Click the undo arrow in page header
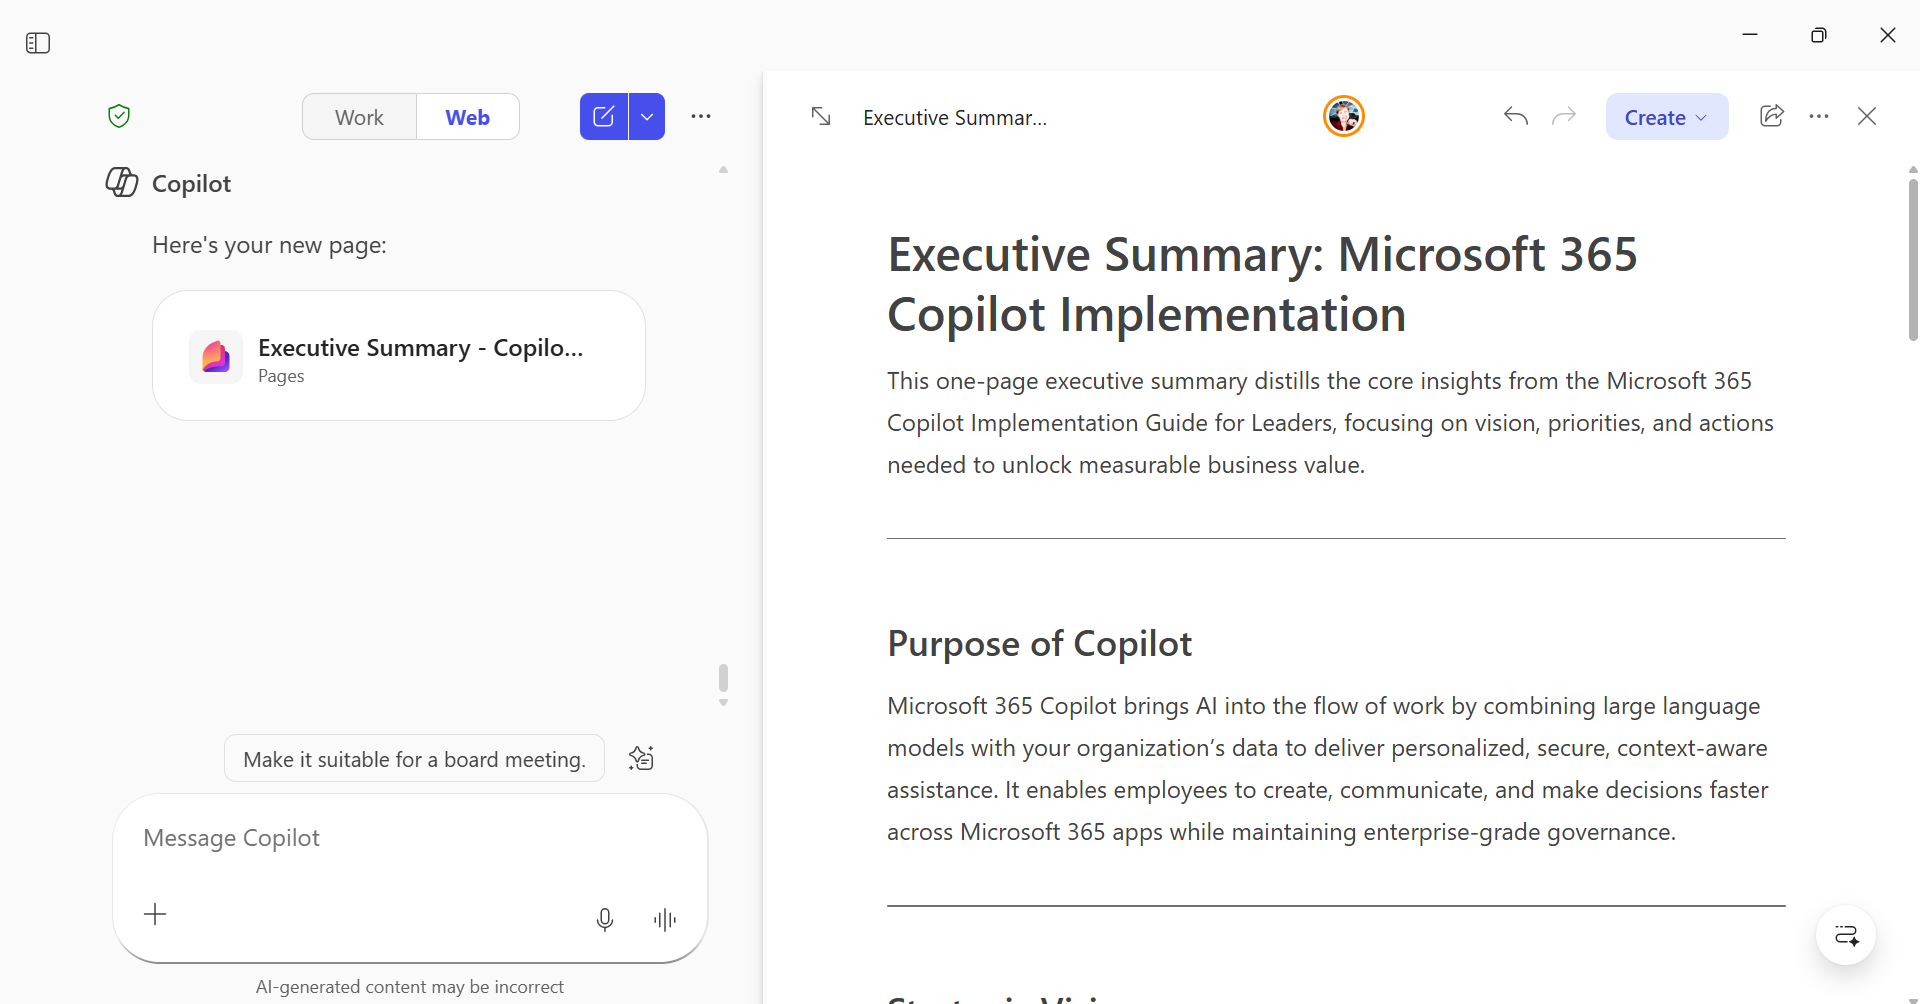Viewport: 1920px width, 1004px height. (1516, 117)
